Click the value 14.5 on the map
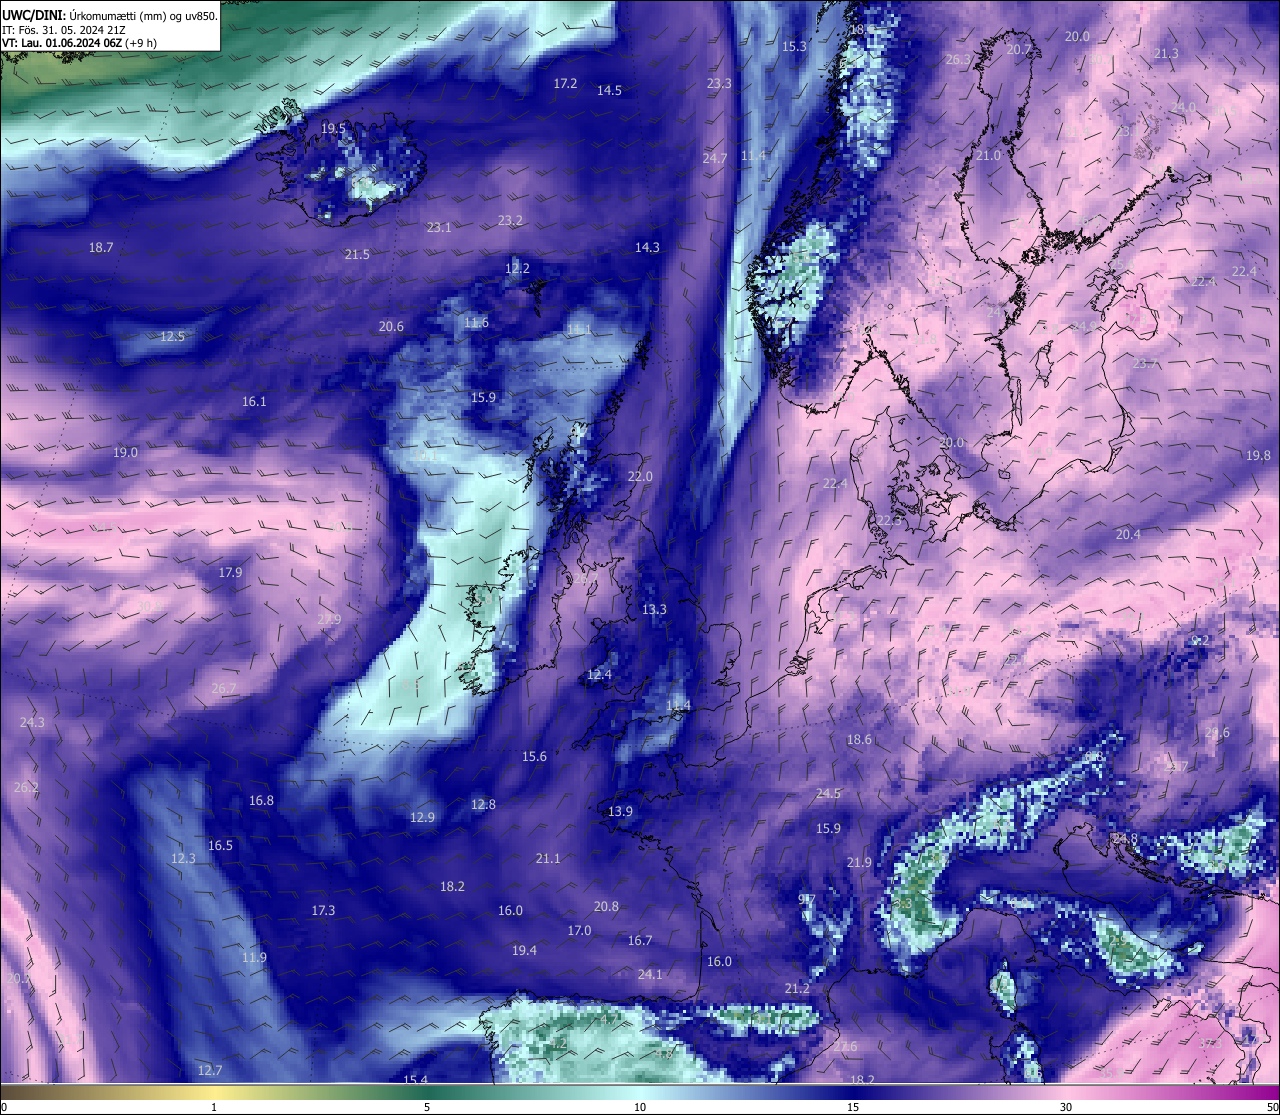The image size is (1280, 1115). (609, 91)
